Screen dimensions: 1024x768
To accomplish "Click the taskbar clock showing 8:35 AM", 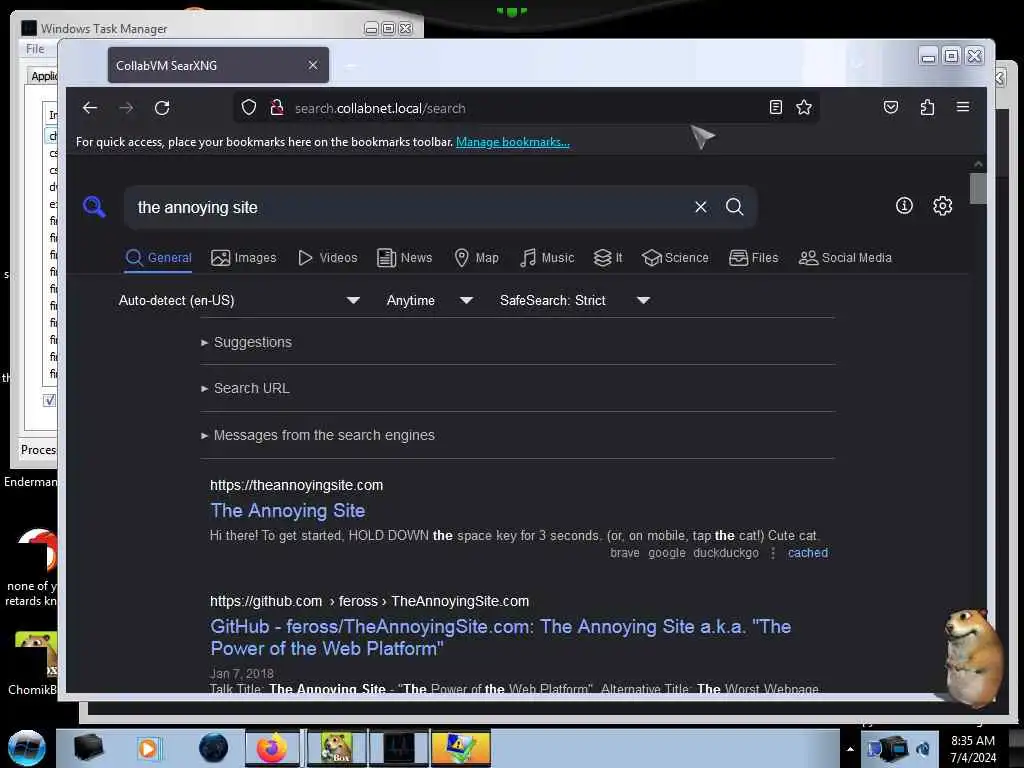I will 973,749.
